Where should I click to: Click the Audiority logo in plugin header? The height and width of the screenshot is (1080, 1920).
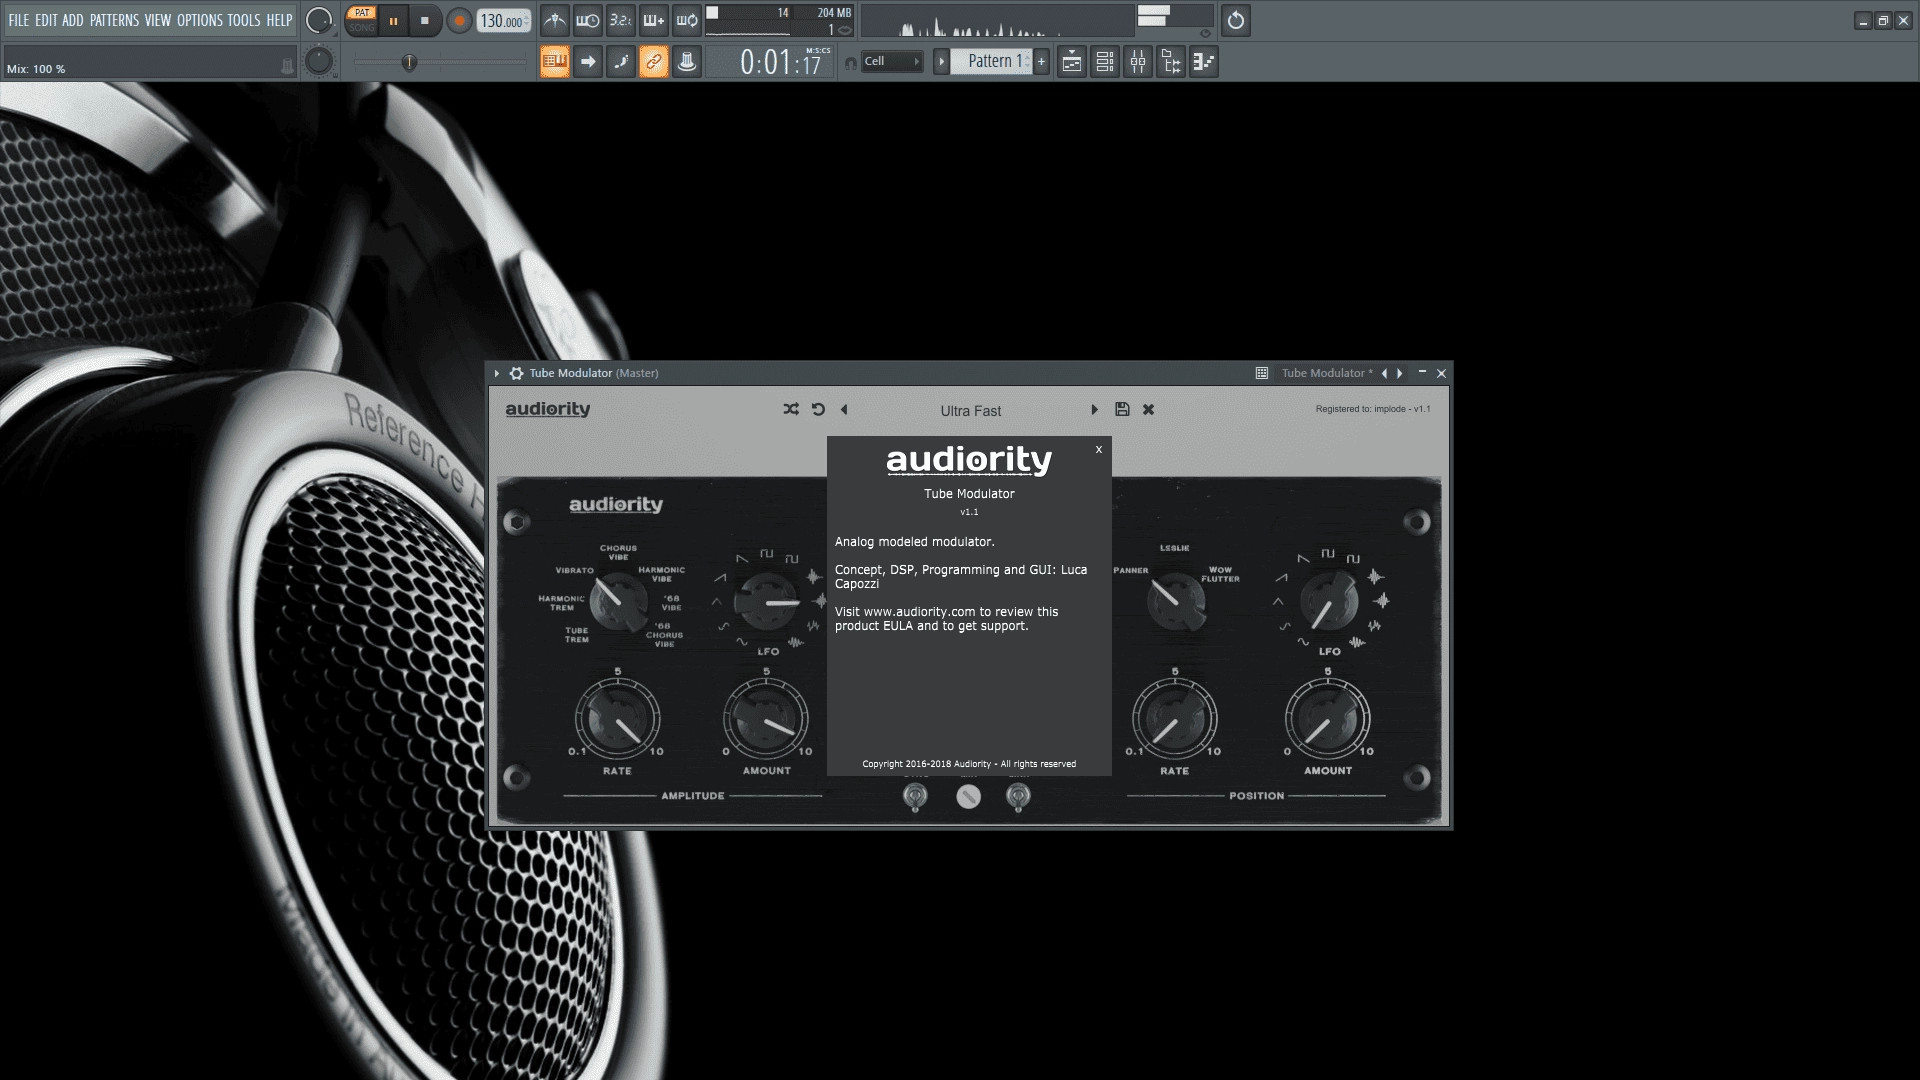coord(548,409)
